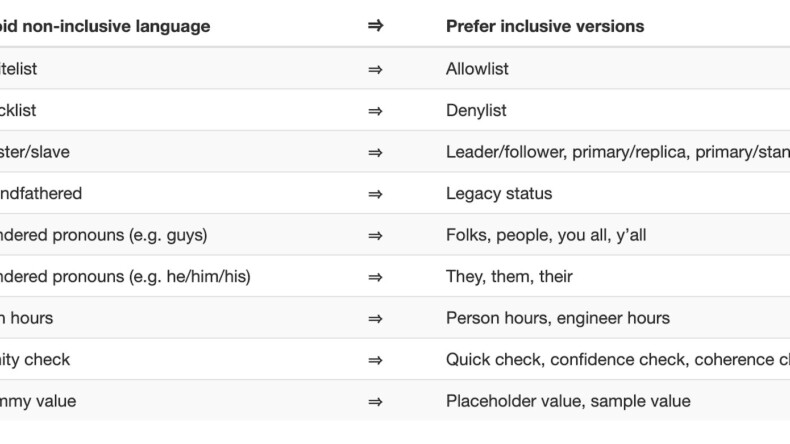The height and width of the screenshot is (444, 790).
Task: Click the arrow beside They, them, their
Action: tap(375, 277)
